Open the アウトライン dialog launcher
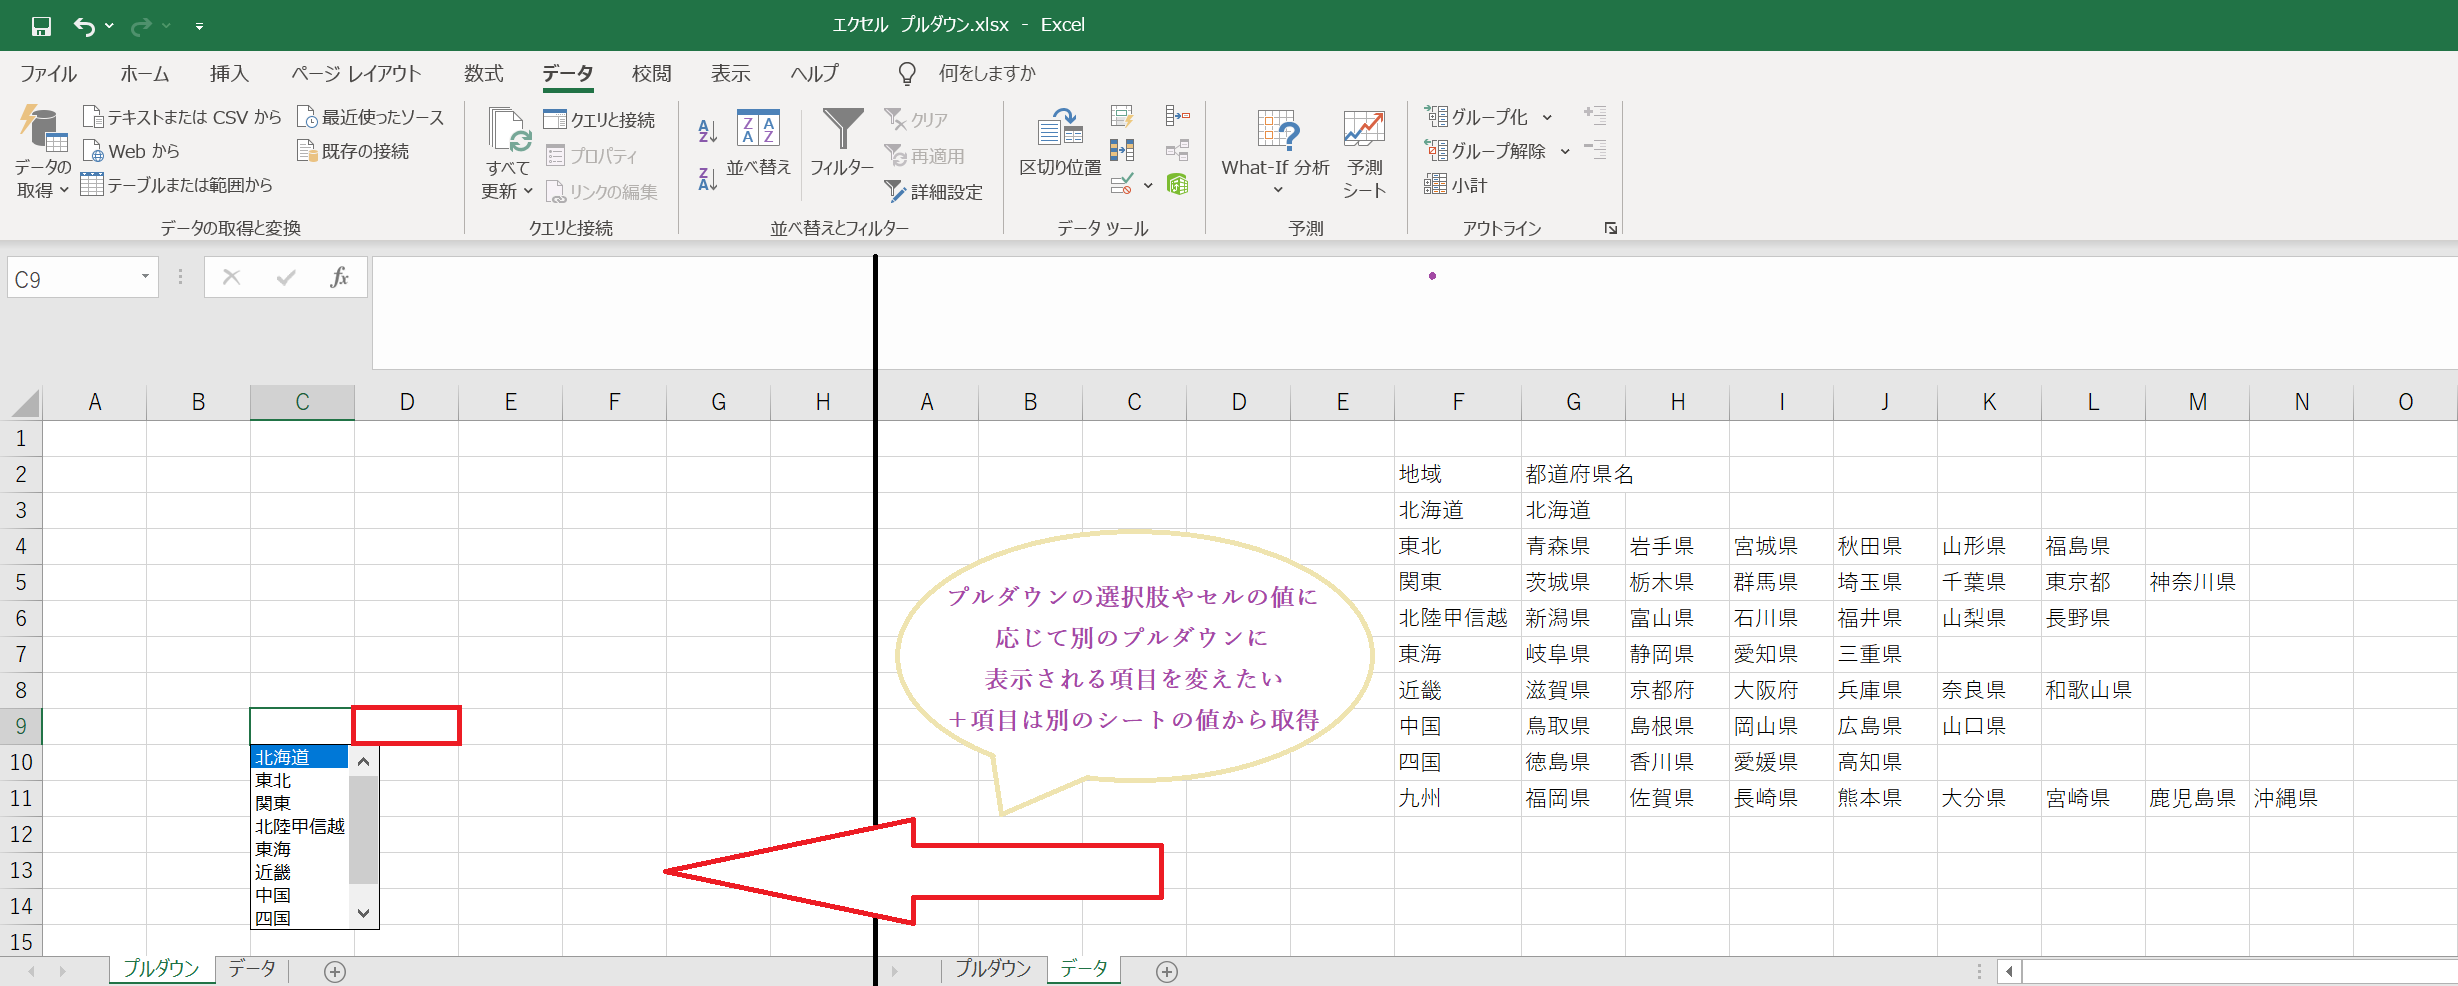Image resolution: width=2458 pixels, height=986 pixels. point(1610,228)
